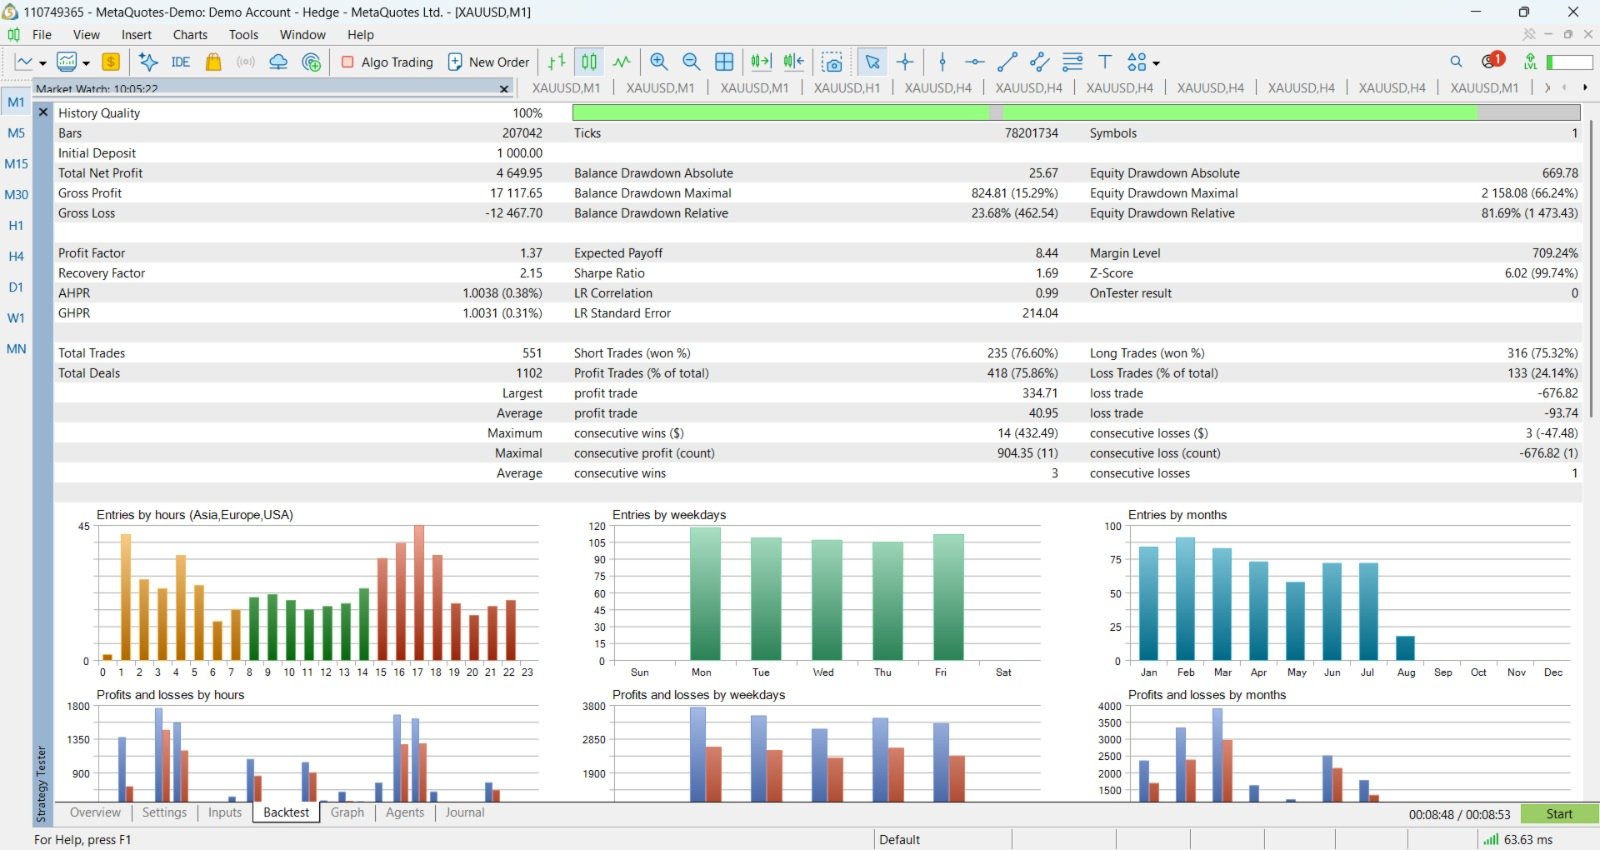Screen dimensions: 1600x850
Task: Click the text label T tool
Action: [1105, 62]
